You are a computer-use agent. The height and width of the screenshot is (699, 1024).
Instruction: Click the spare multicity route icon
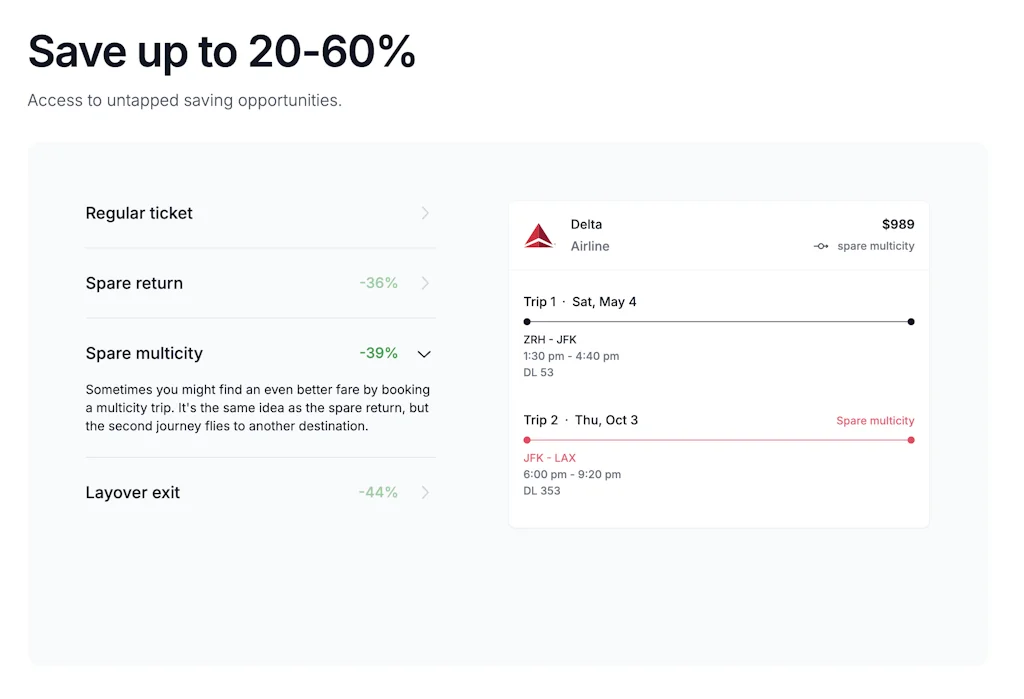pyautogui.click(x=821, y=247)
